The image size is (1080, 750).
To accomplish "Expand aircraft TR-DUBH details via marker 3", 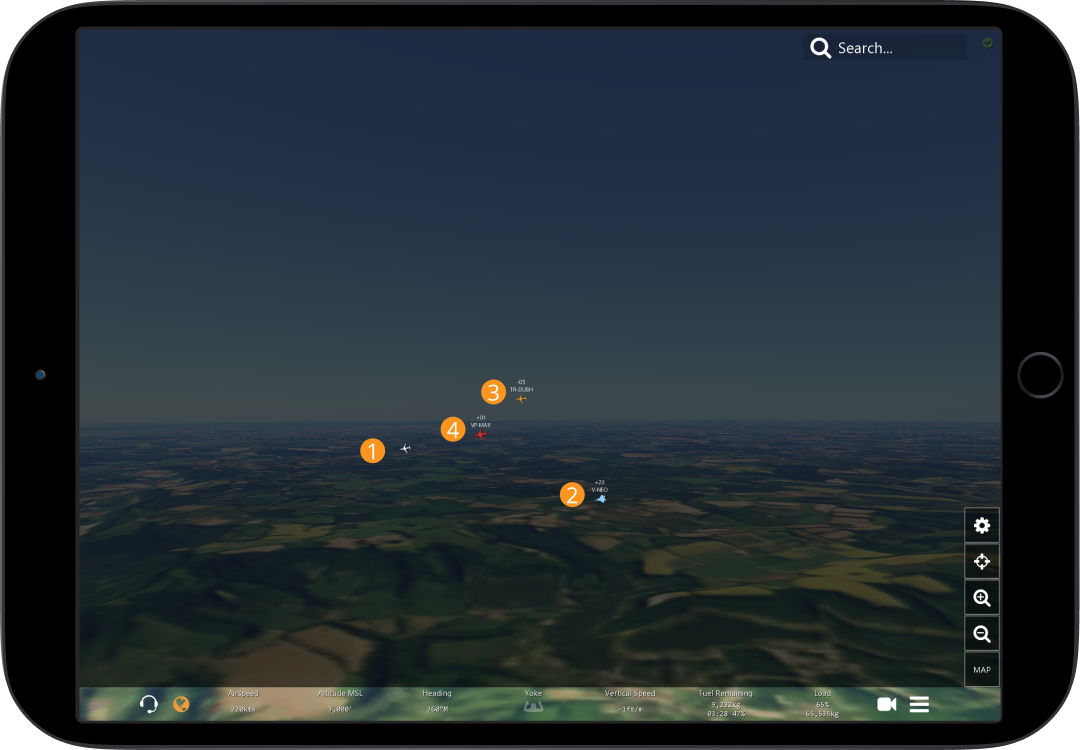I will tap(493, 392).
